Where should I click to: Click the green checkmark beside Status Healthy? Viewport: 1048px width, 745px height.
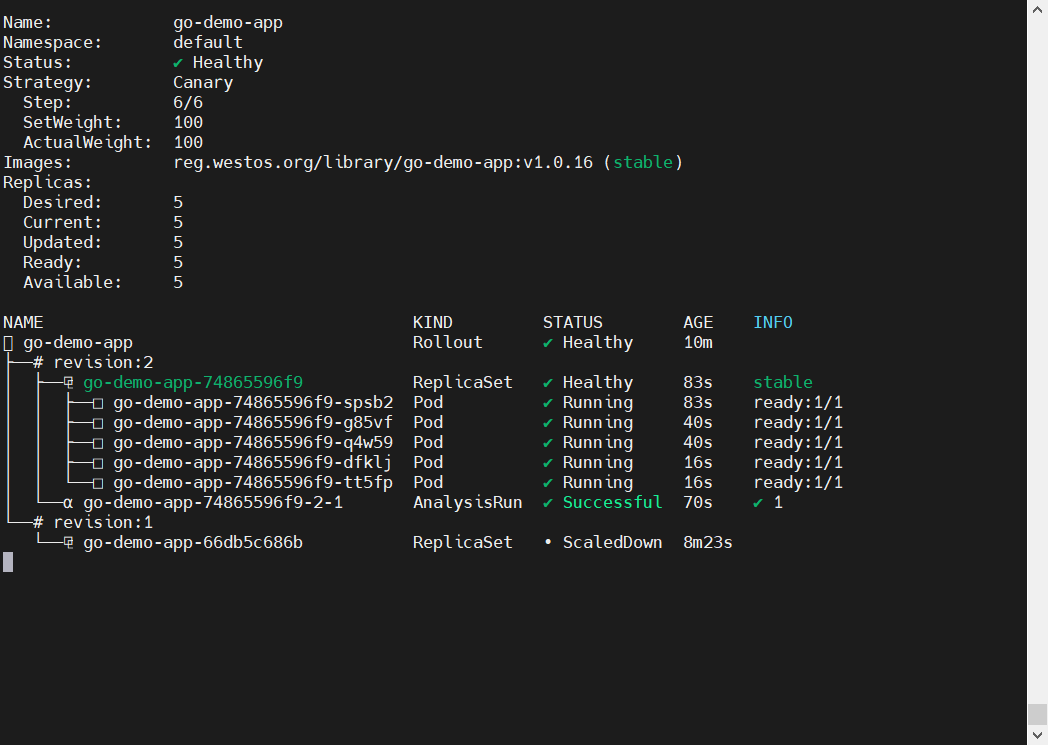click(x=178, y=63)
